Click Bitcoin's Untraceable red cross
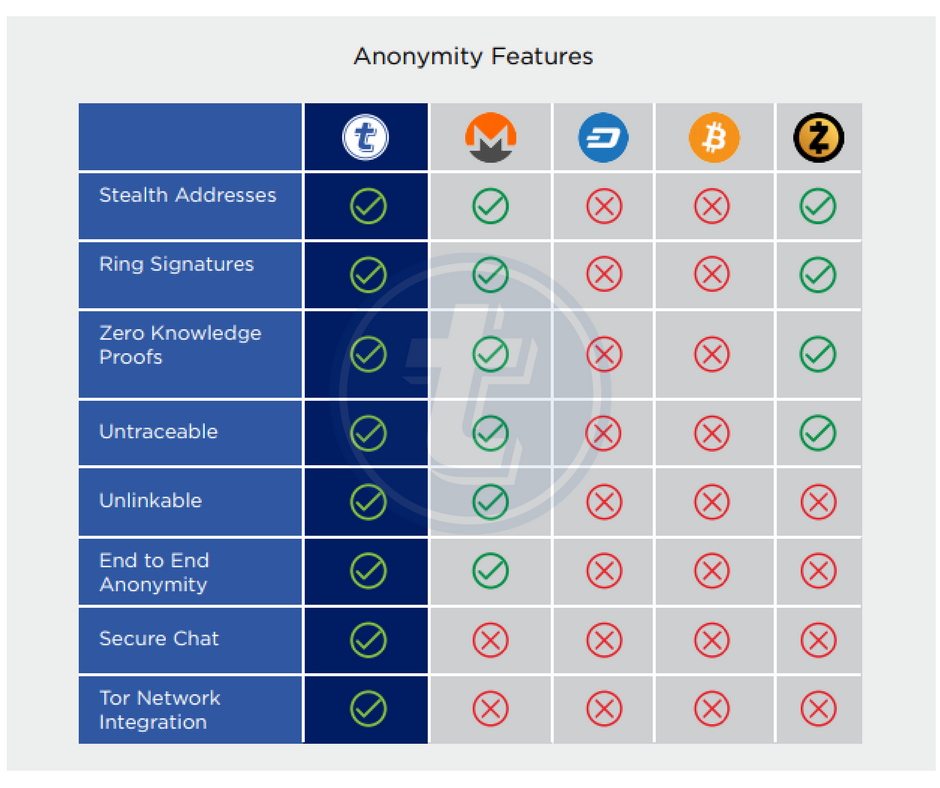The width and height of the screenshot is (940, 788). point(712,433)
